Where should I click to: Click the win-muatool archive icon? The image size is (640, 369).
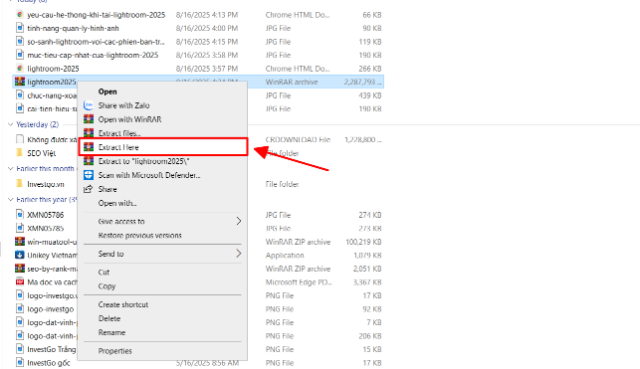point(20,241)
